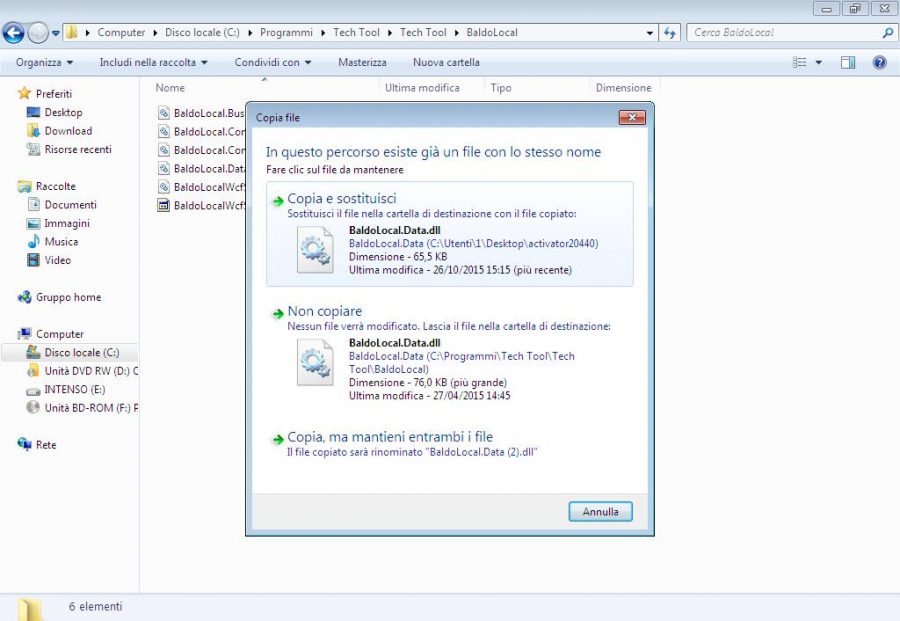Toggle the preview pane icon
The width and height of the screenshot is (900, 621).
coord(846,61)
